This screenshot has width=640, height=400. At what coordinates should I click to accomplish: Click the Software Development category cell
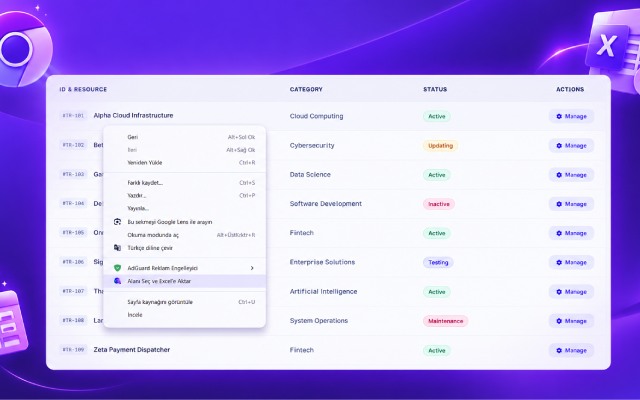(326, 204)
